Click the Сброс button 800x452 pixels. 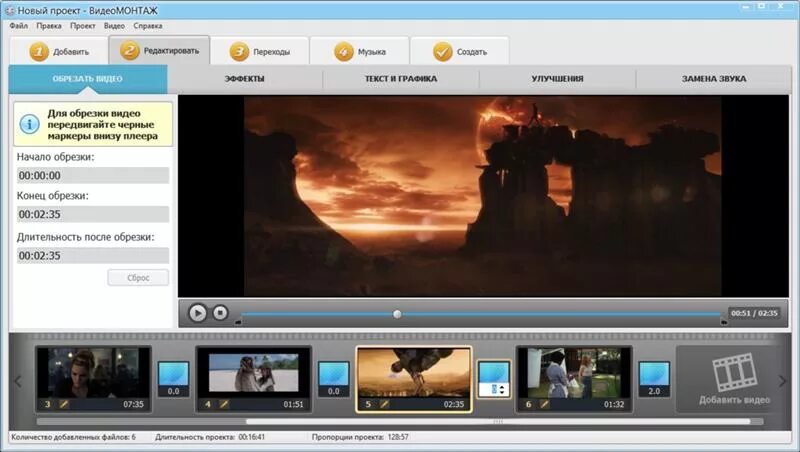[138, 278]
